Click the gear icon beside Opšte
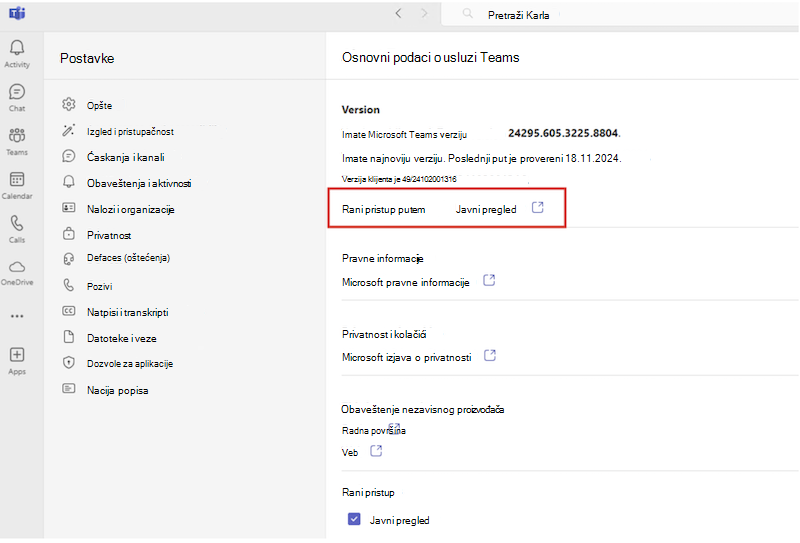Image resolution: width=800 pixels, height=543 pixels. [69, 104]
